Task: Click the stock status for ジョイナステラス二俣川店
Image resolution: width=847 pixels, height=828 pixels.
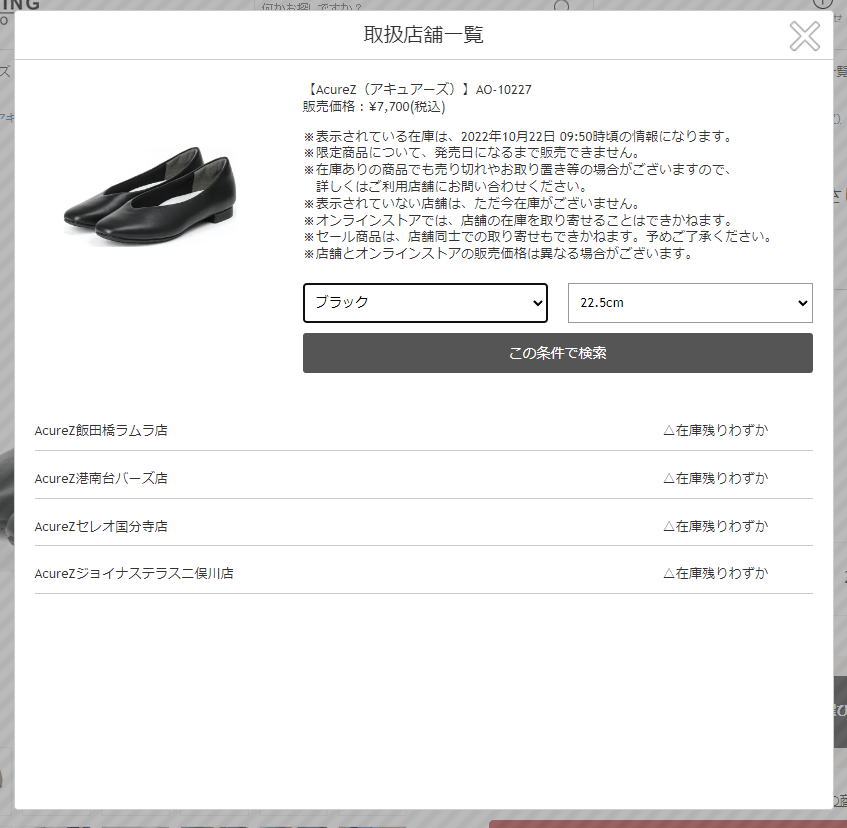Action: (715, 574)
